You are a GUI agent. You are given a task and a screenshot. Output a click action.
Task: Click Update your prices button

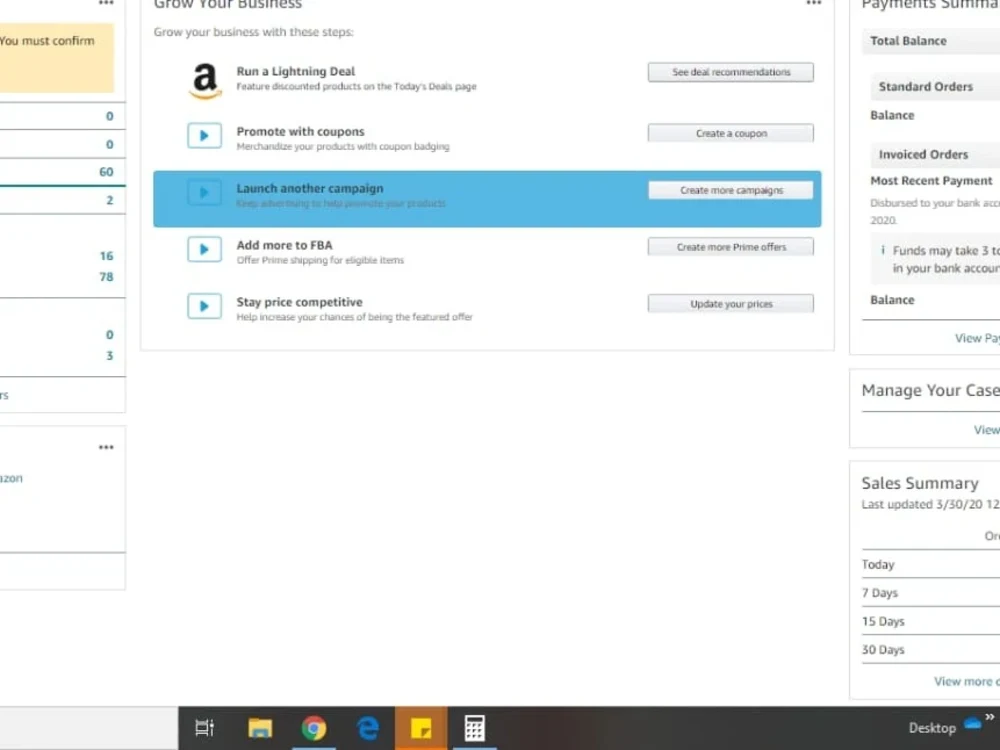731,304
